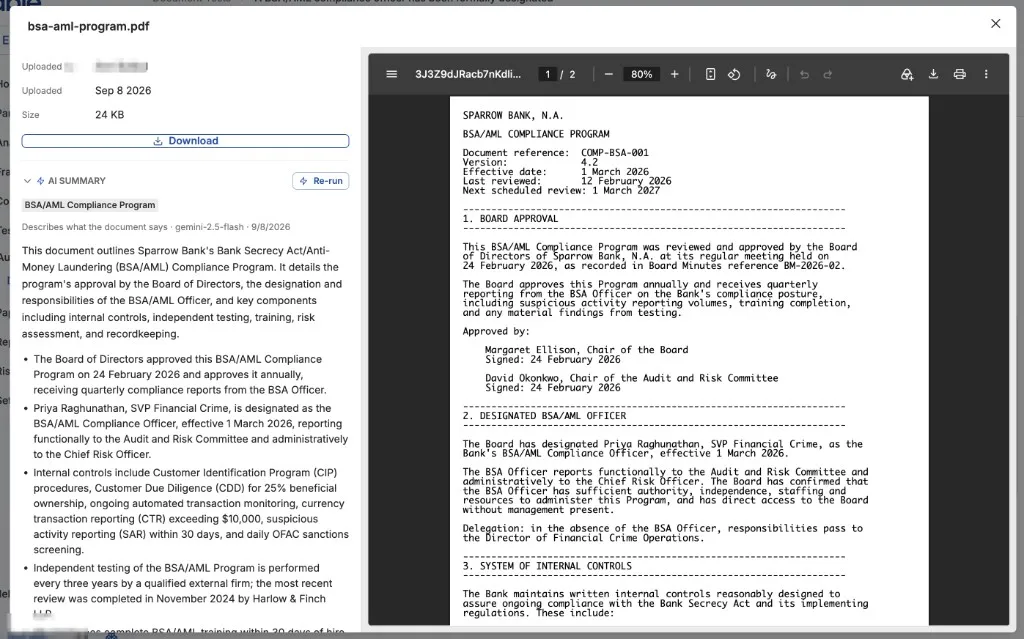
Task: Click David Okonkwo signatory line
Action: pyautogui.click(x=632, y=378)
